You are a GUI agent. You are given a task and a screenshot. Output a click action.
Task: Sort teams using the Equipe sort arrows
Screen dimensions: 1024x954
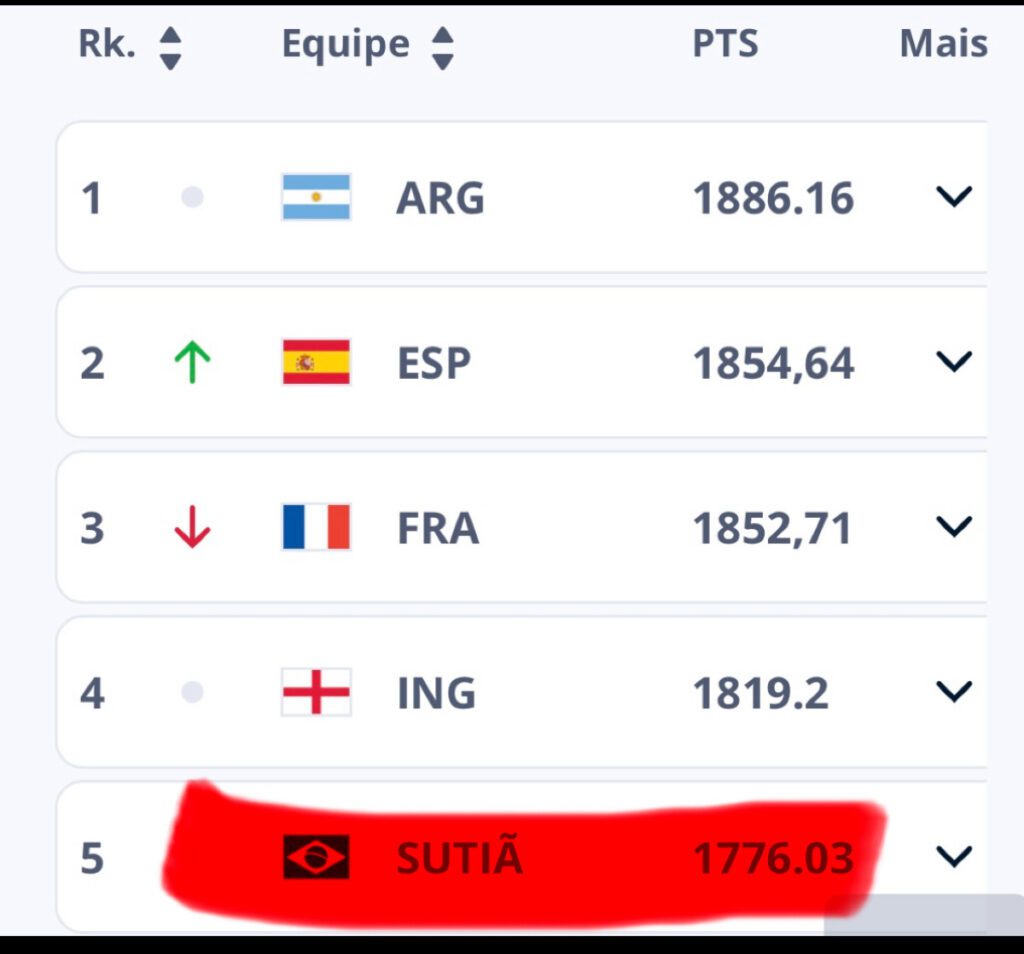tap(443, 48)
